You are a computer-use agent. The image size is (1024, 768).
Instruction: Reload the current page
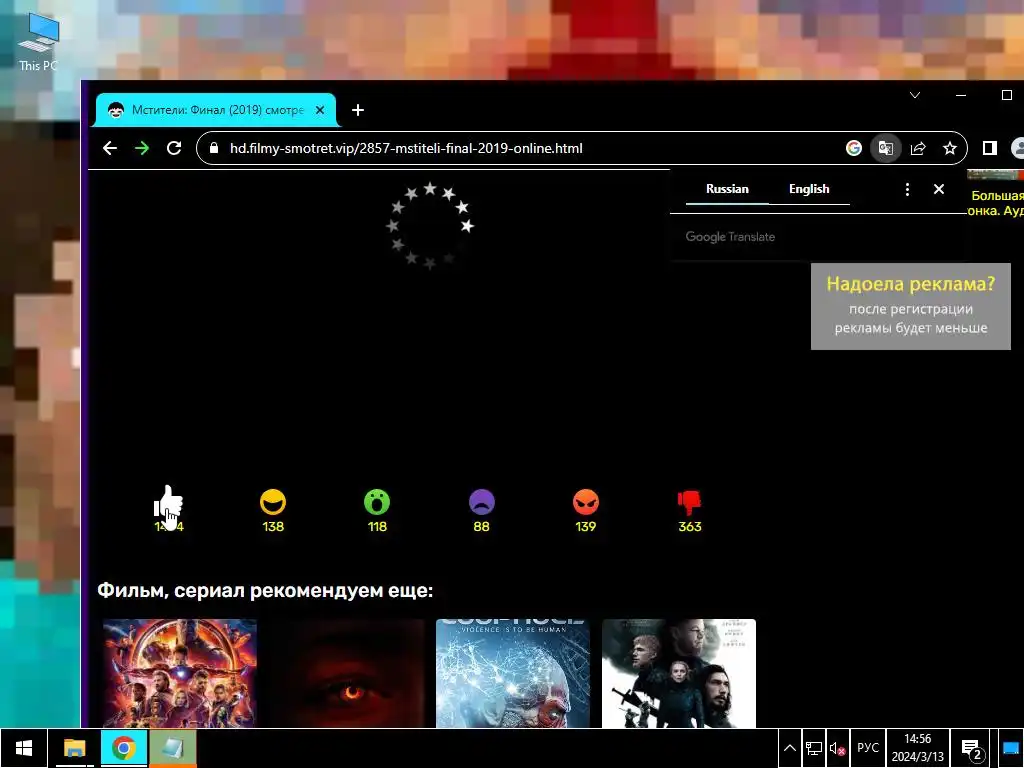174,148
